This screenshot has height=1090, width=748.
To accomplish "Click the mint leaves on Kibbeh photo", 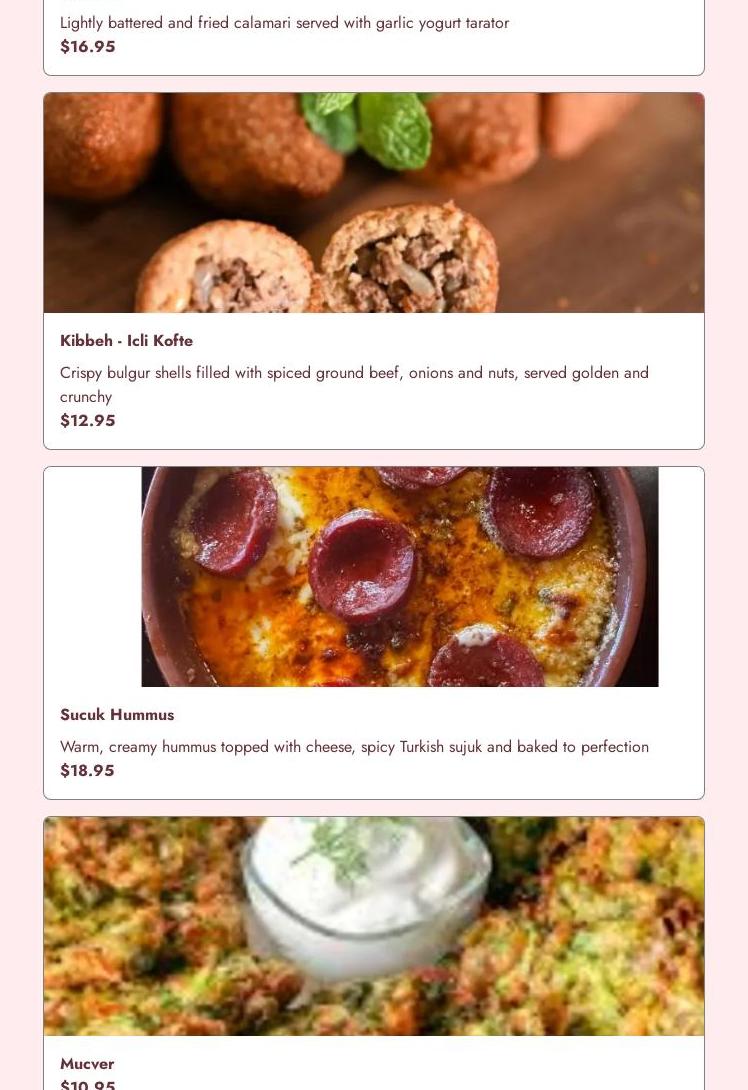I will [x=369, y=127].
